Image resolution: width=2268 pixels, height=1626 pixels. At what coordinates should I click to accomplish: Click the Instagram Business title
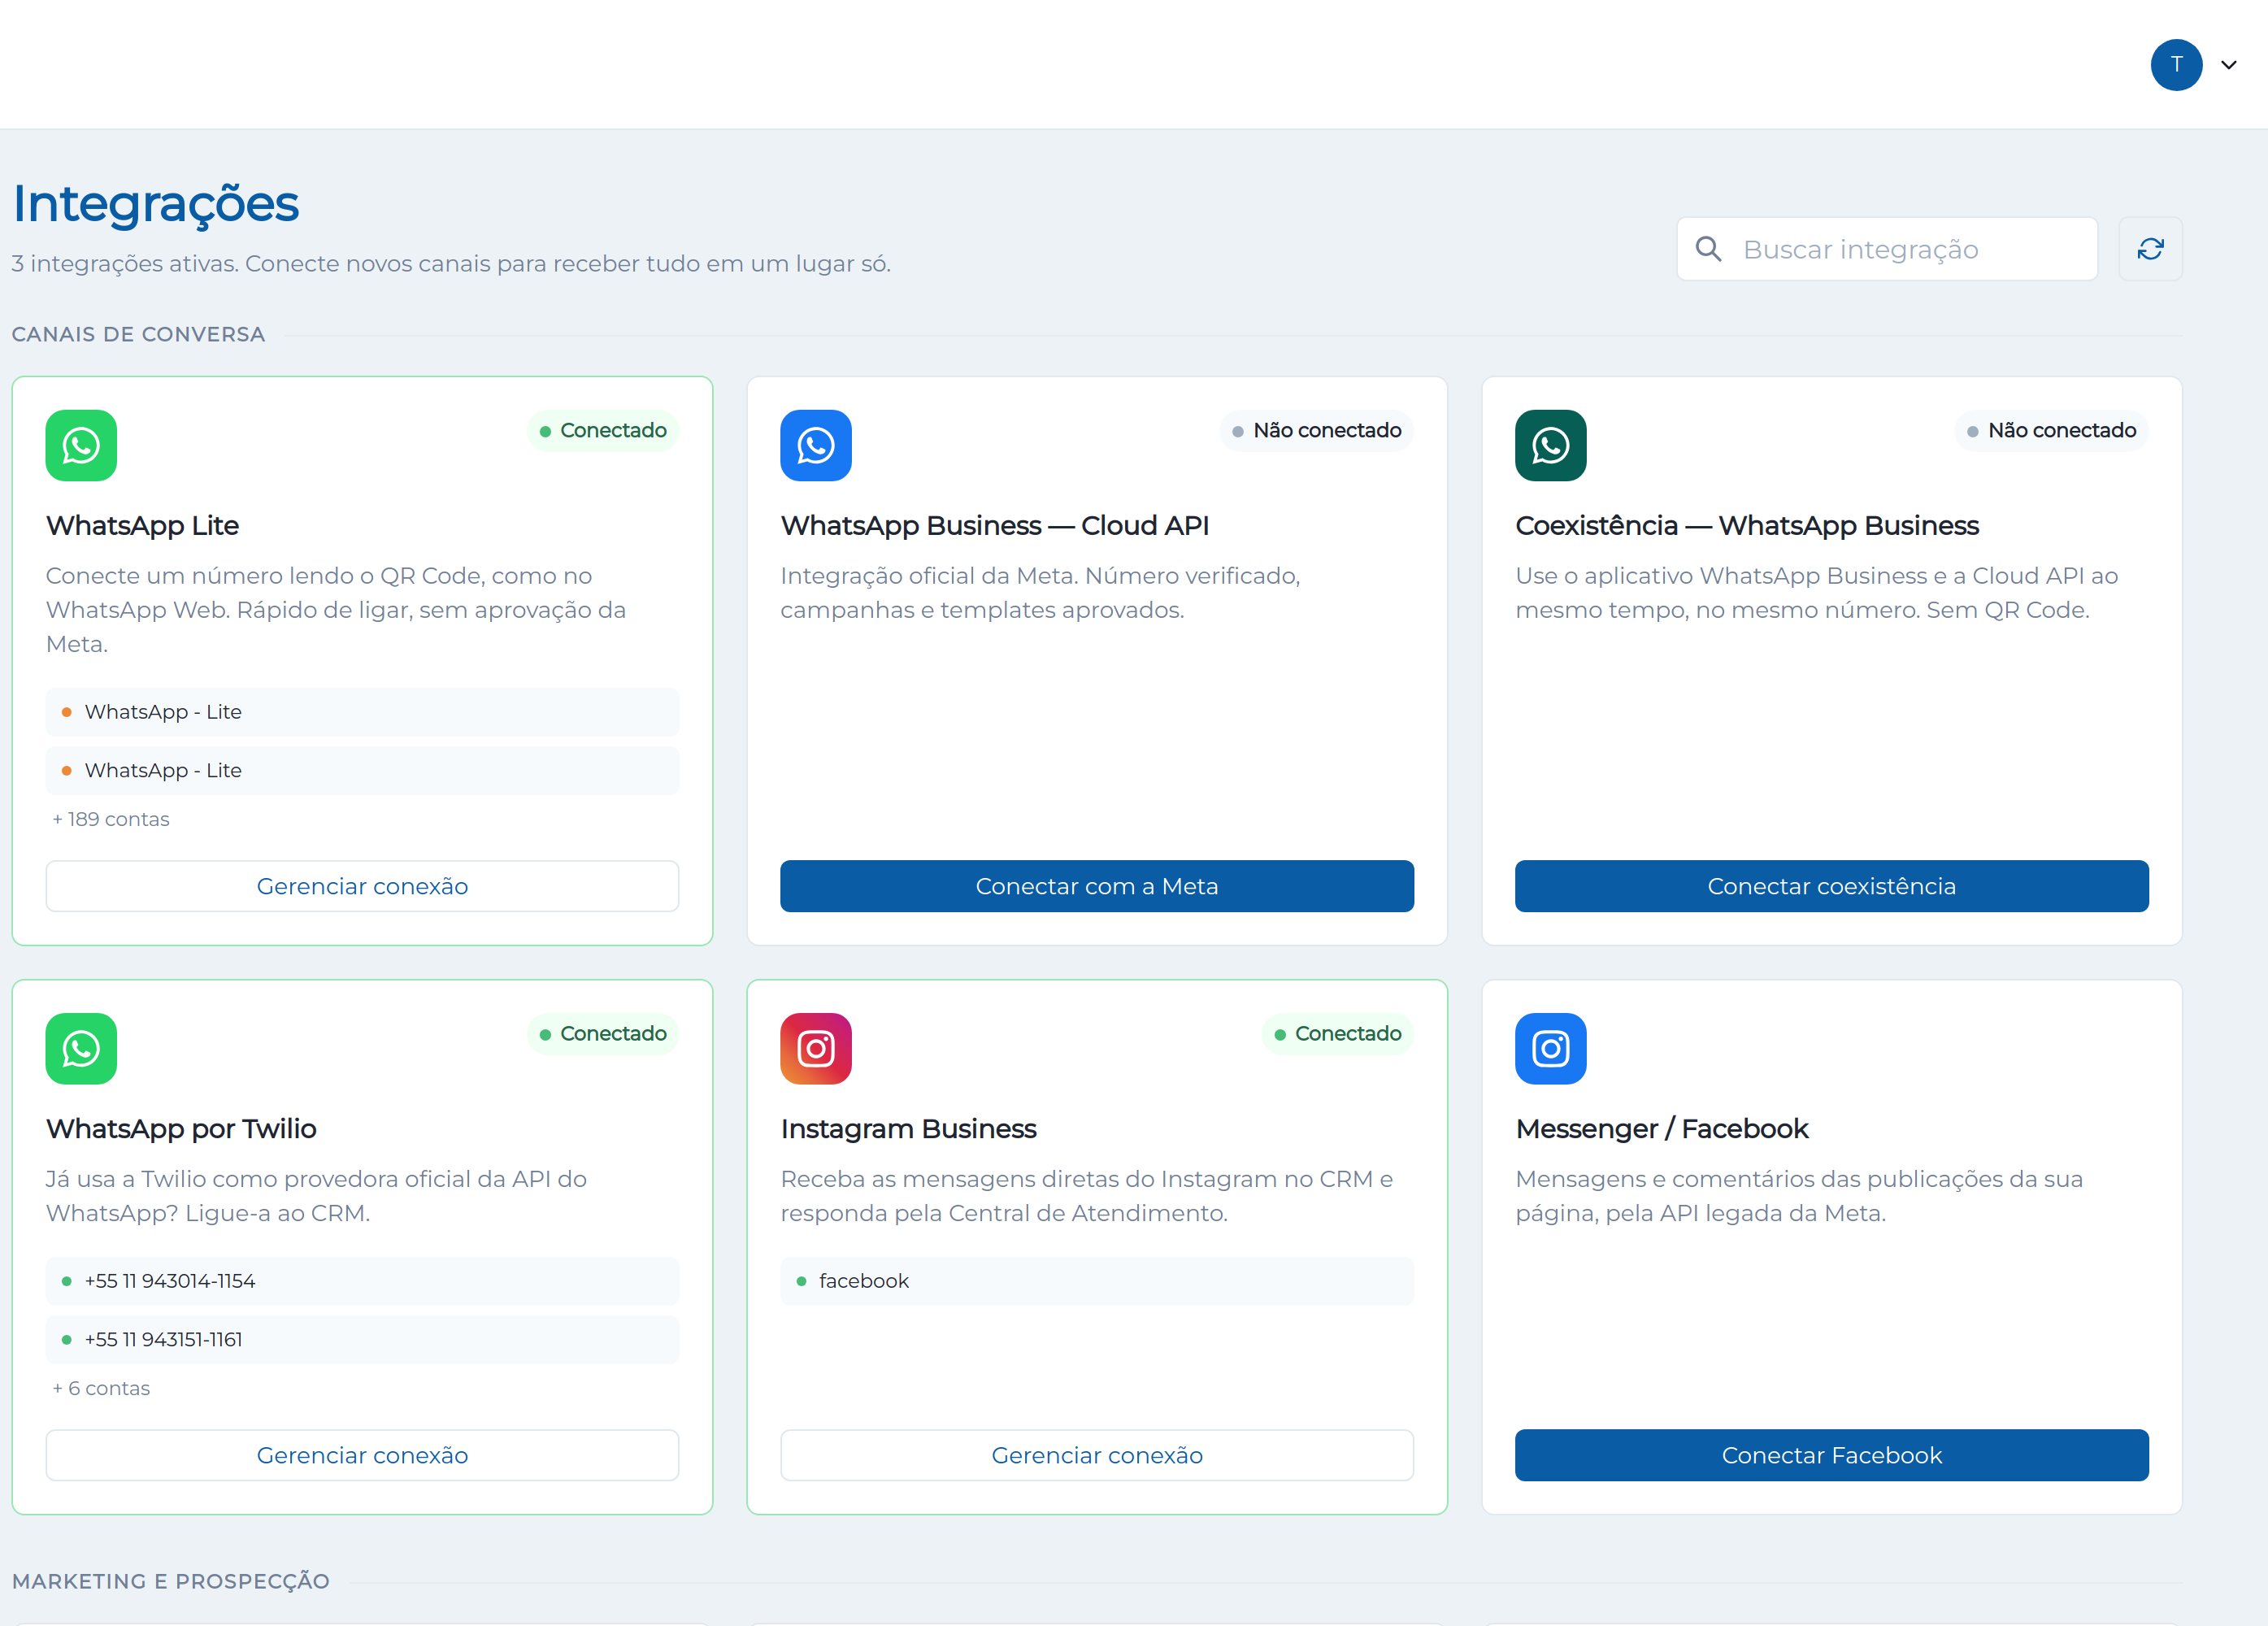click(x=908, y=1129)
